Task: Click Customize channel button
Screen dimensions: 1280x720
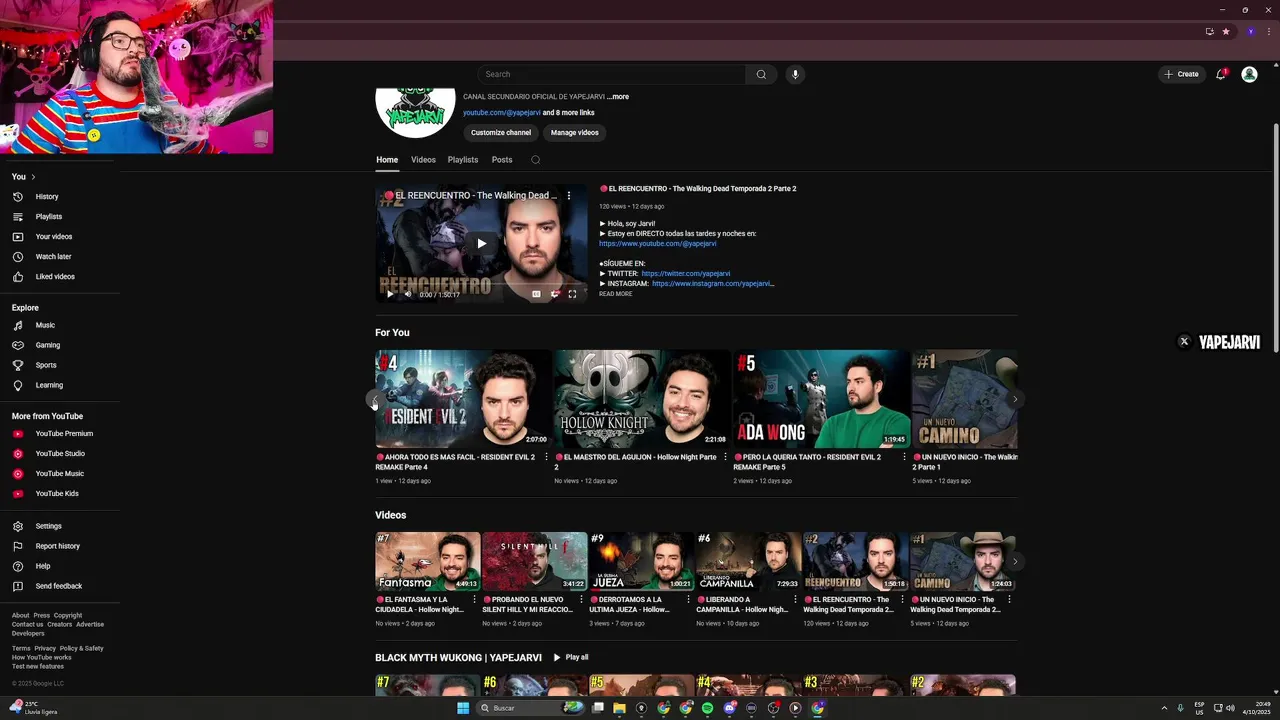Action: (x=501, y=133)
